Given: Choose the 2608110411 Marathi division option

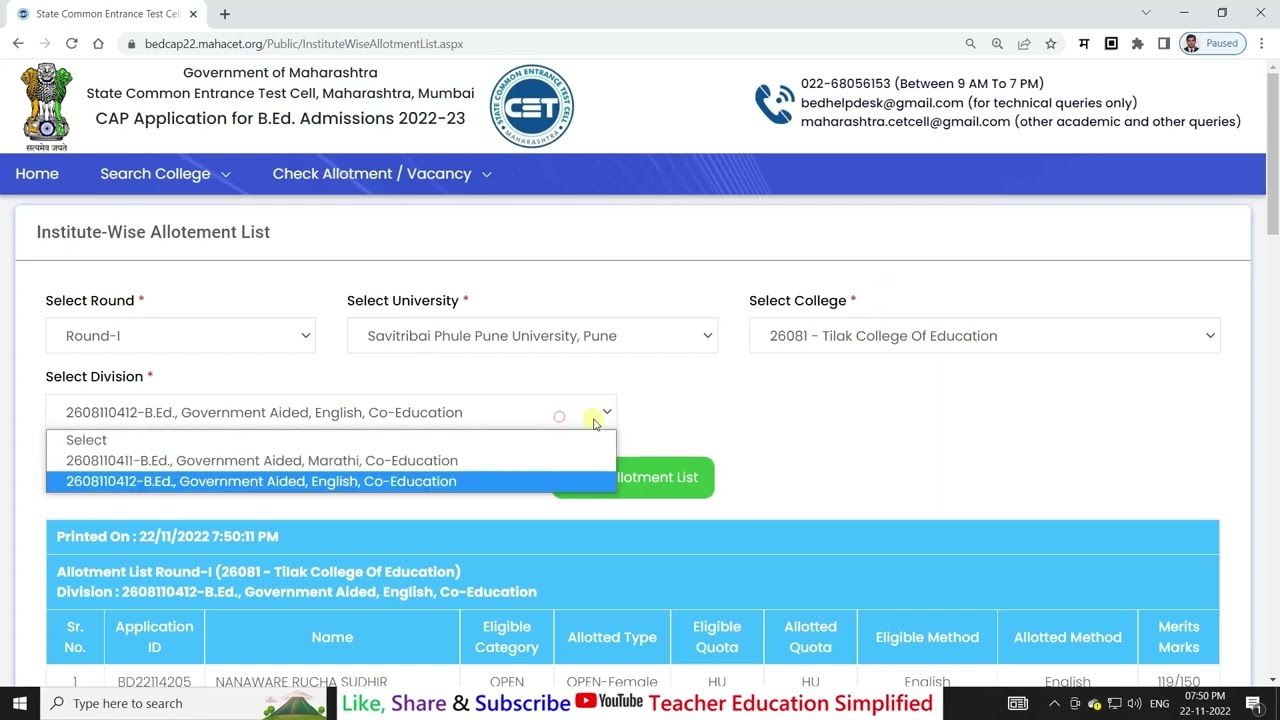Looking at the screenshot, I should [331, 461].
